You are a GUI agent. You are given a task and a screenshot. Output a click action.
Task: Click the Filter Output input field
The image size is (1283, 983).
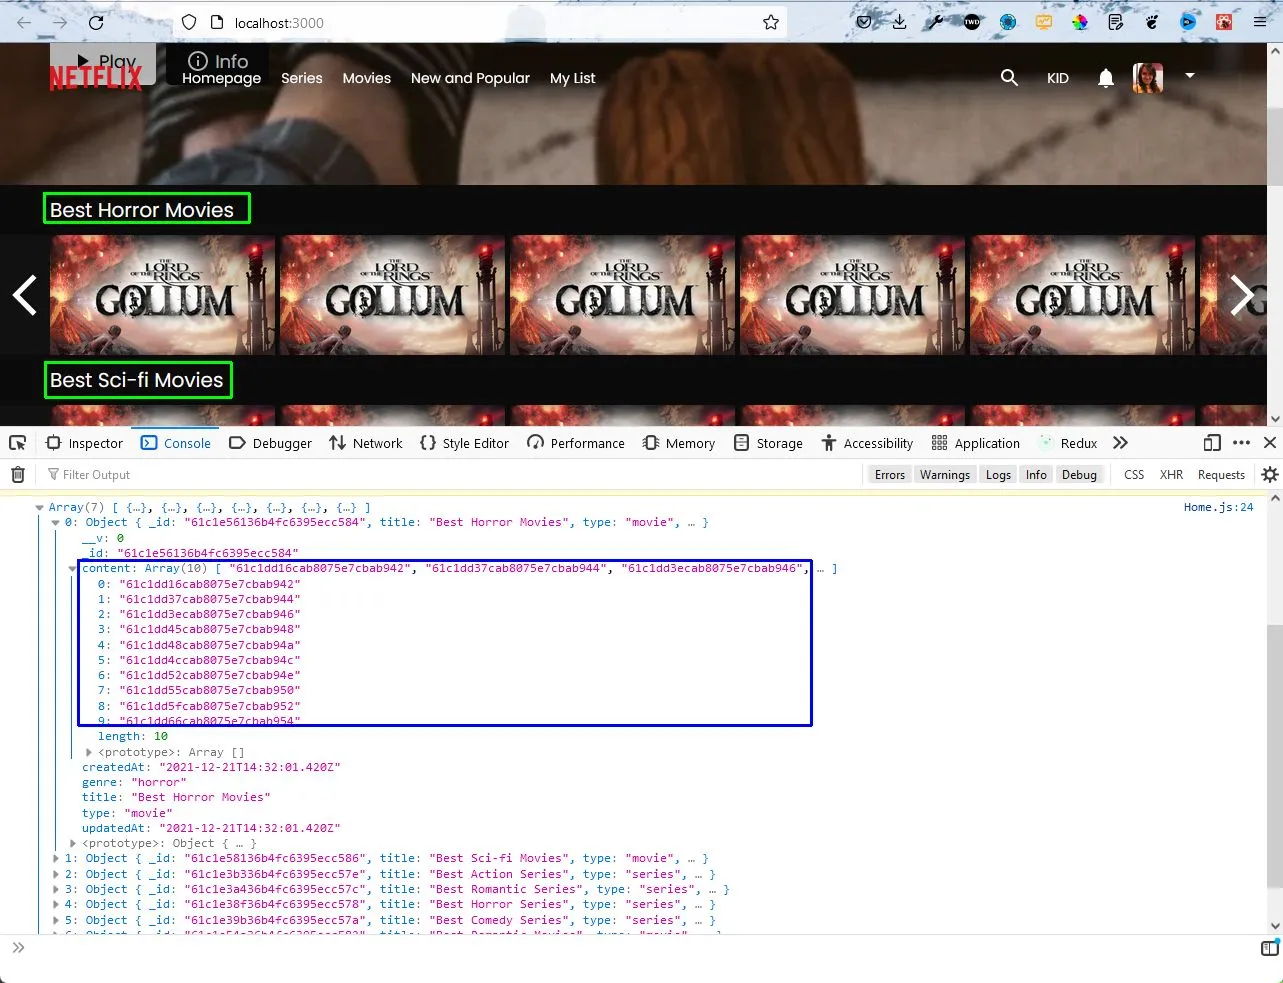(x=450, y=475)
